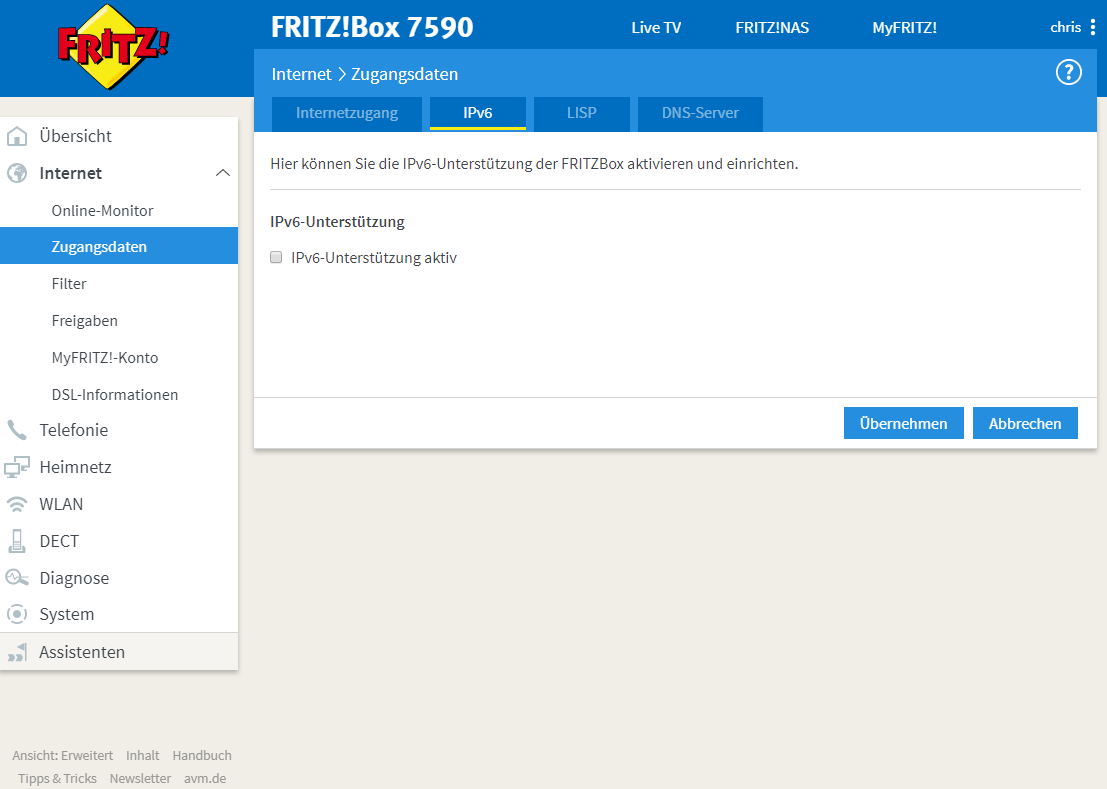Select the IPv6 tab
Viewport: 1107px width, 789px height.
[478, 114]
